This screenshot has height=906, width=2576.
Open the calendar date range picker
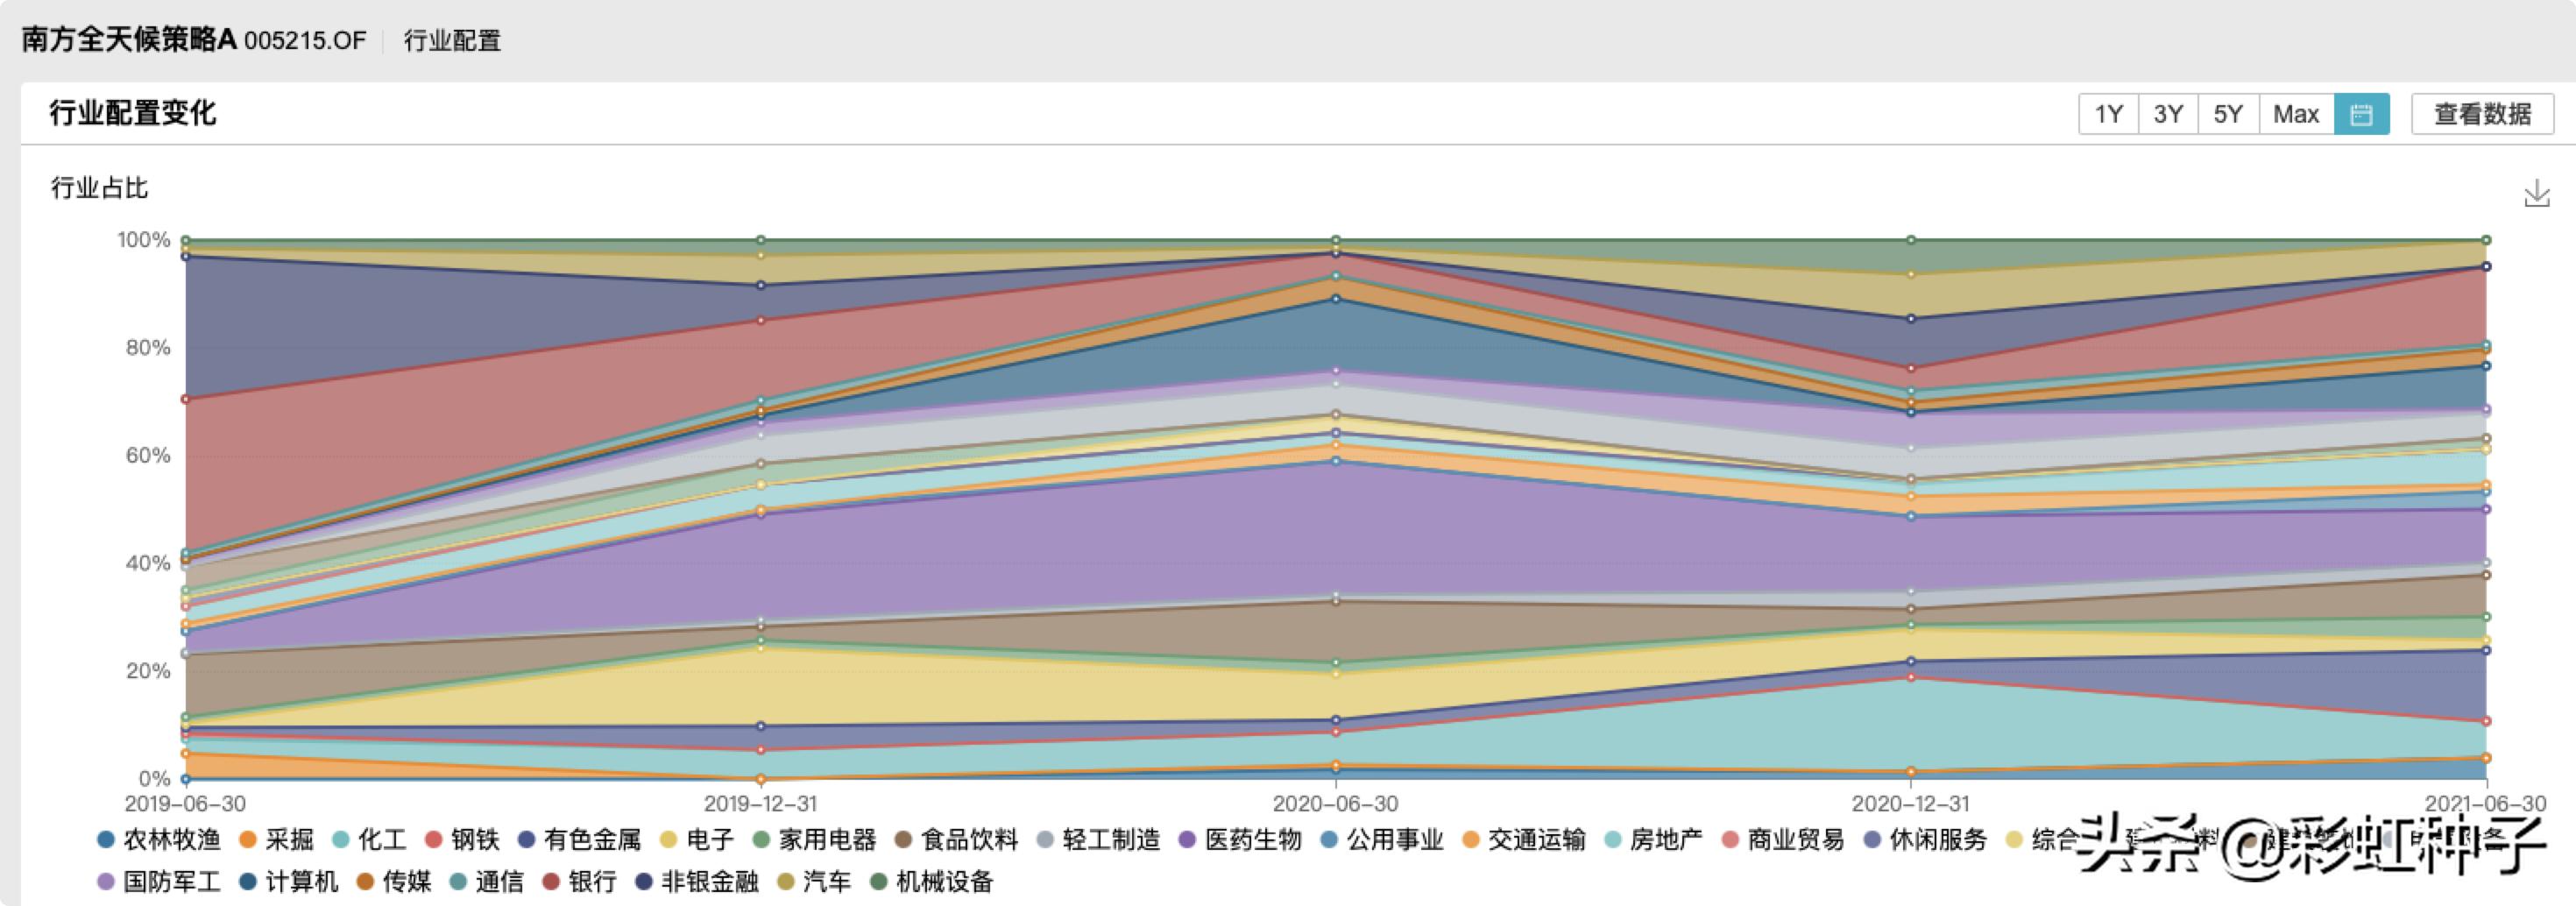pyautogui.click(x=2361, y=114)
